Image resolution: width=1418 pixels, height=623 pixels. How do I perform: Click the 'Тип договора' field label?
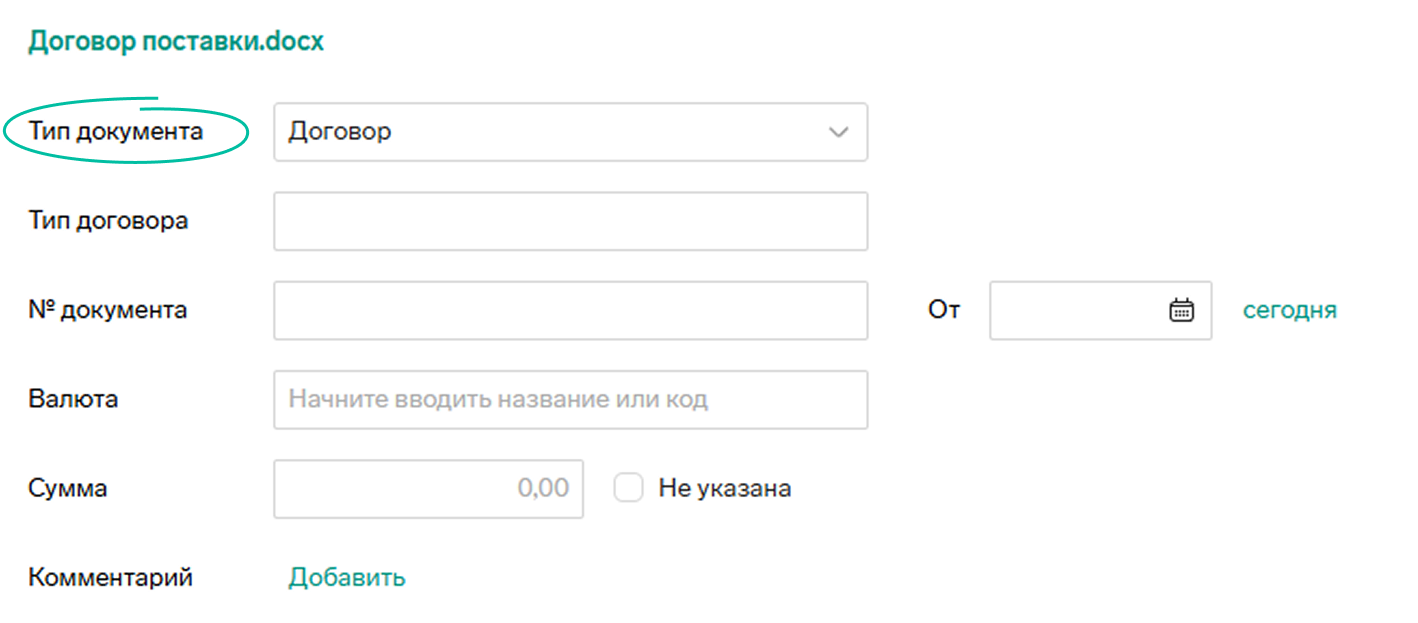[x=108, y=221]
